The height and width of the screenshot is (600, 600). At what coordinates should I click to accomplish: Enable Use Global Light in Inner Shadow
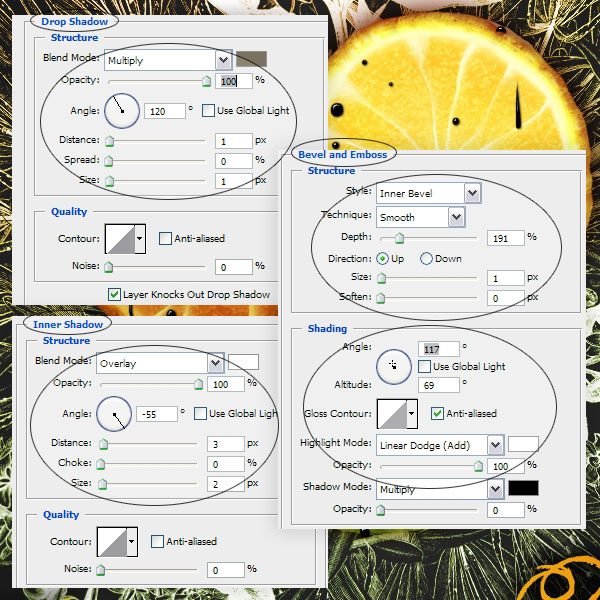pos(201,414)
